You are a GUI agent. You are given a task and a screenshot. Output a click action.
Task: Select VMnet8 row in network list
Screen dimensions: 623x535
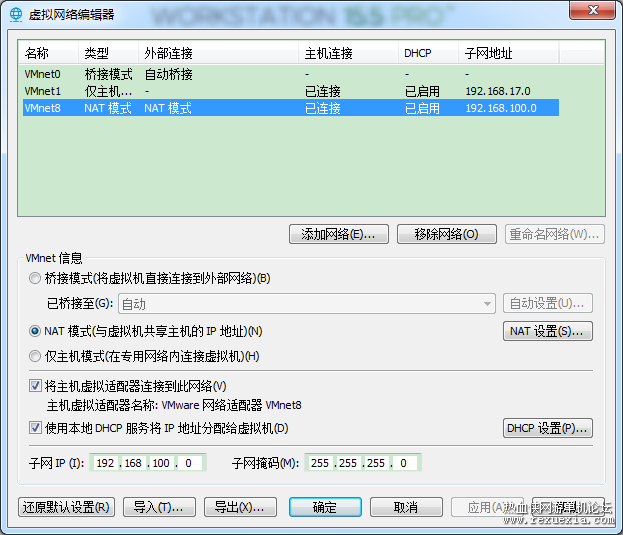291,108
